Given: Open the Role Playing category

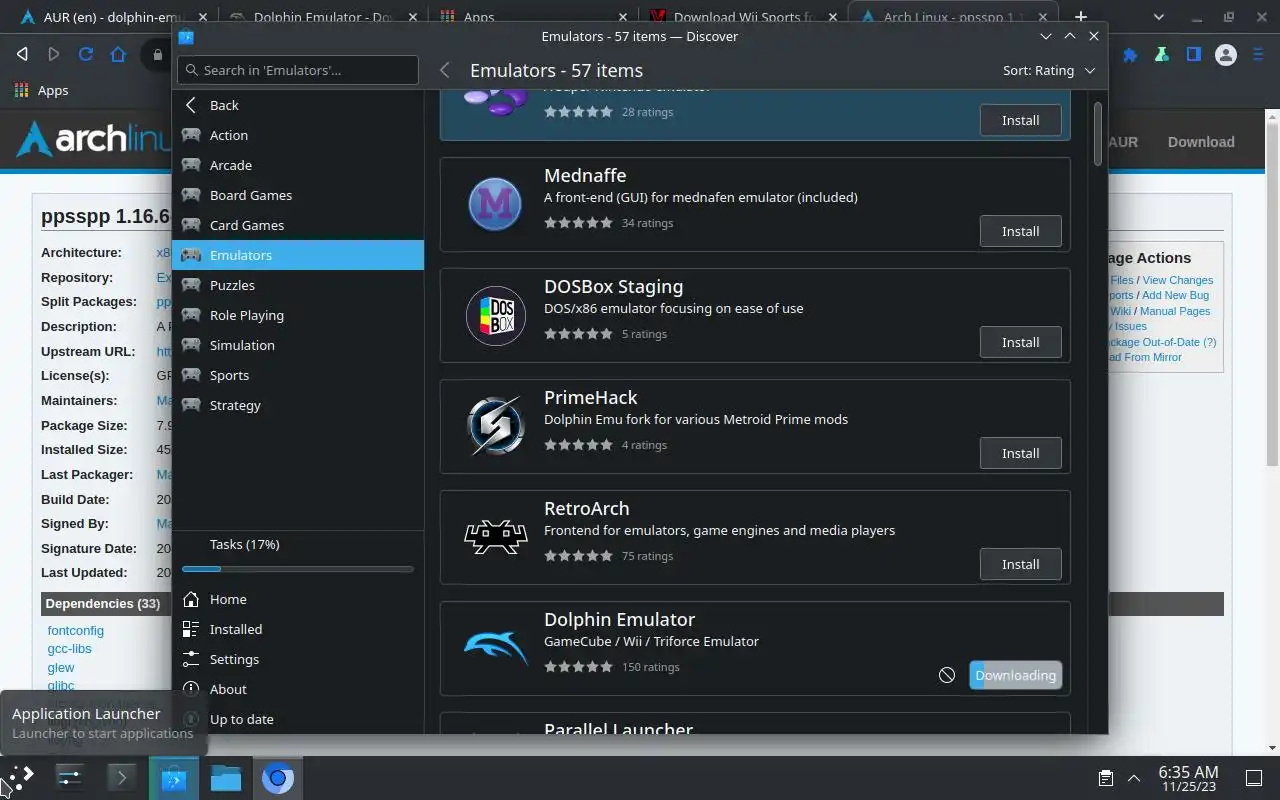Looking at the screenshot, I should coord(298,315).
